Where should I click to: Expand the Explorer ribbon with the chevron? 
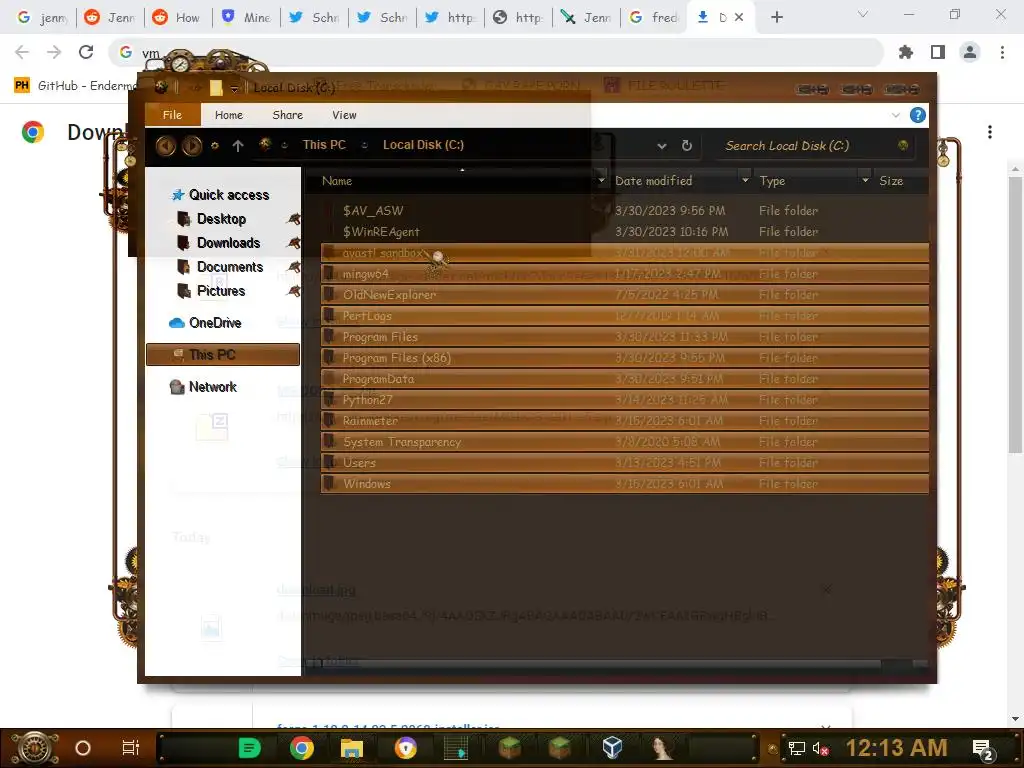(x=895, y=116)
